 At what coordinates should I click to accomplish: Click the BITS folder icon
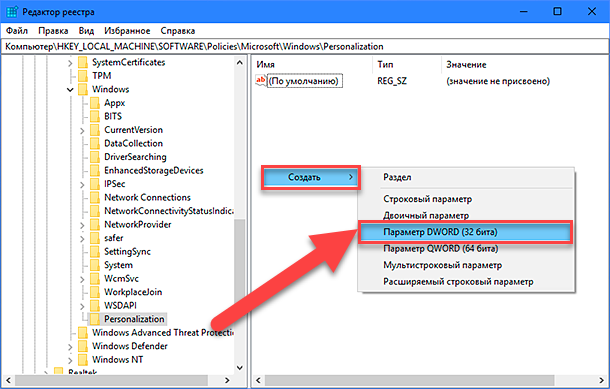point(95,116)
